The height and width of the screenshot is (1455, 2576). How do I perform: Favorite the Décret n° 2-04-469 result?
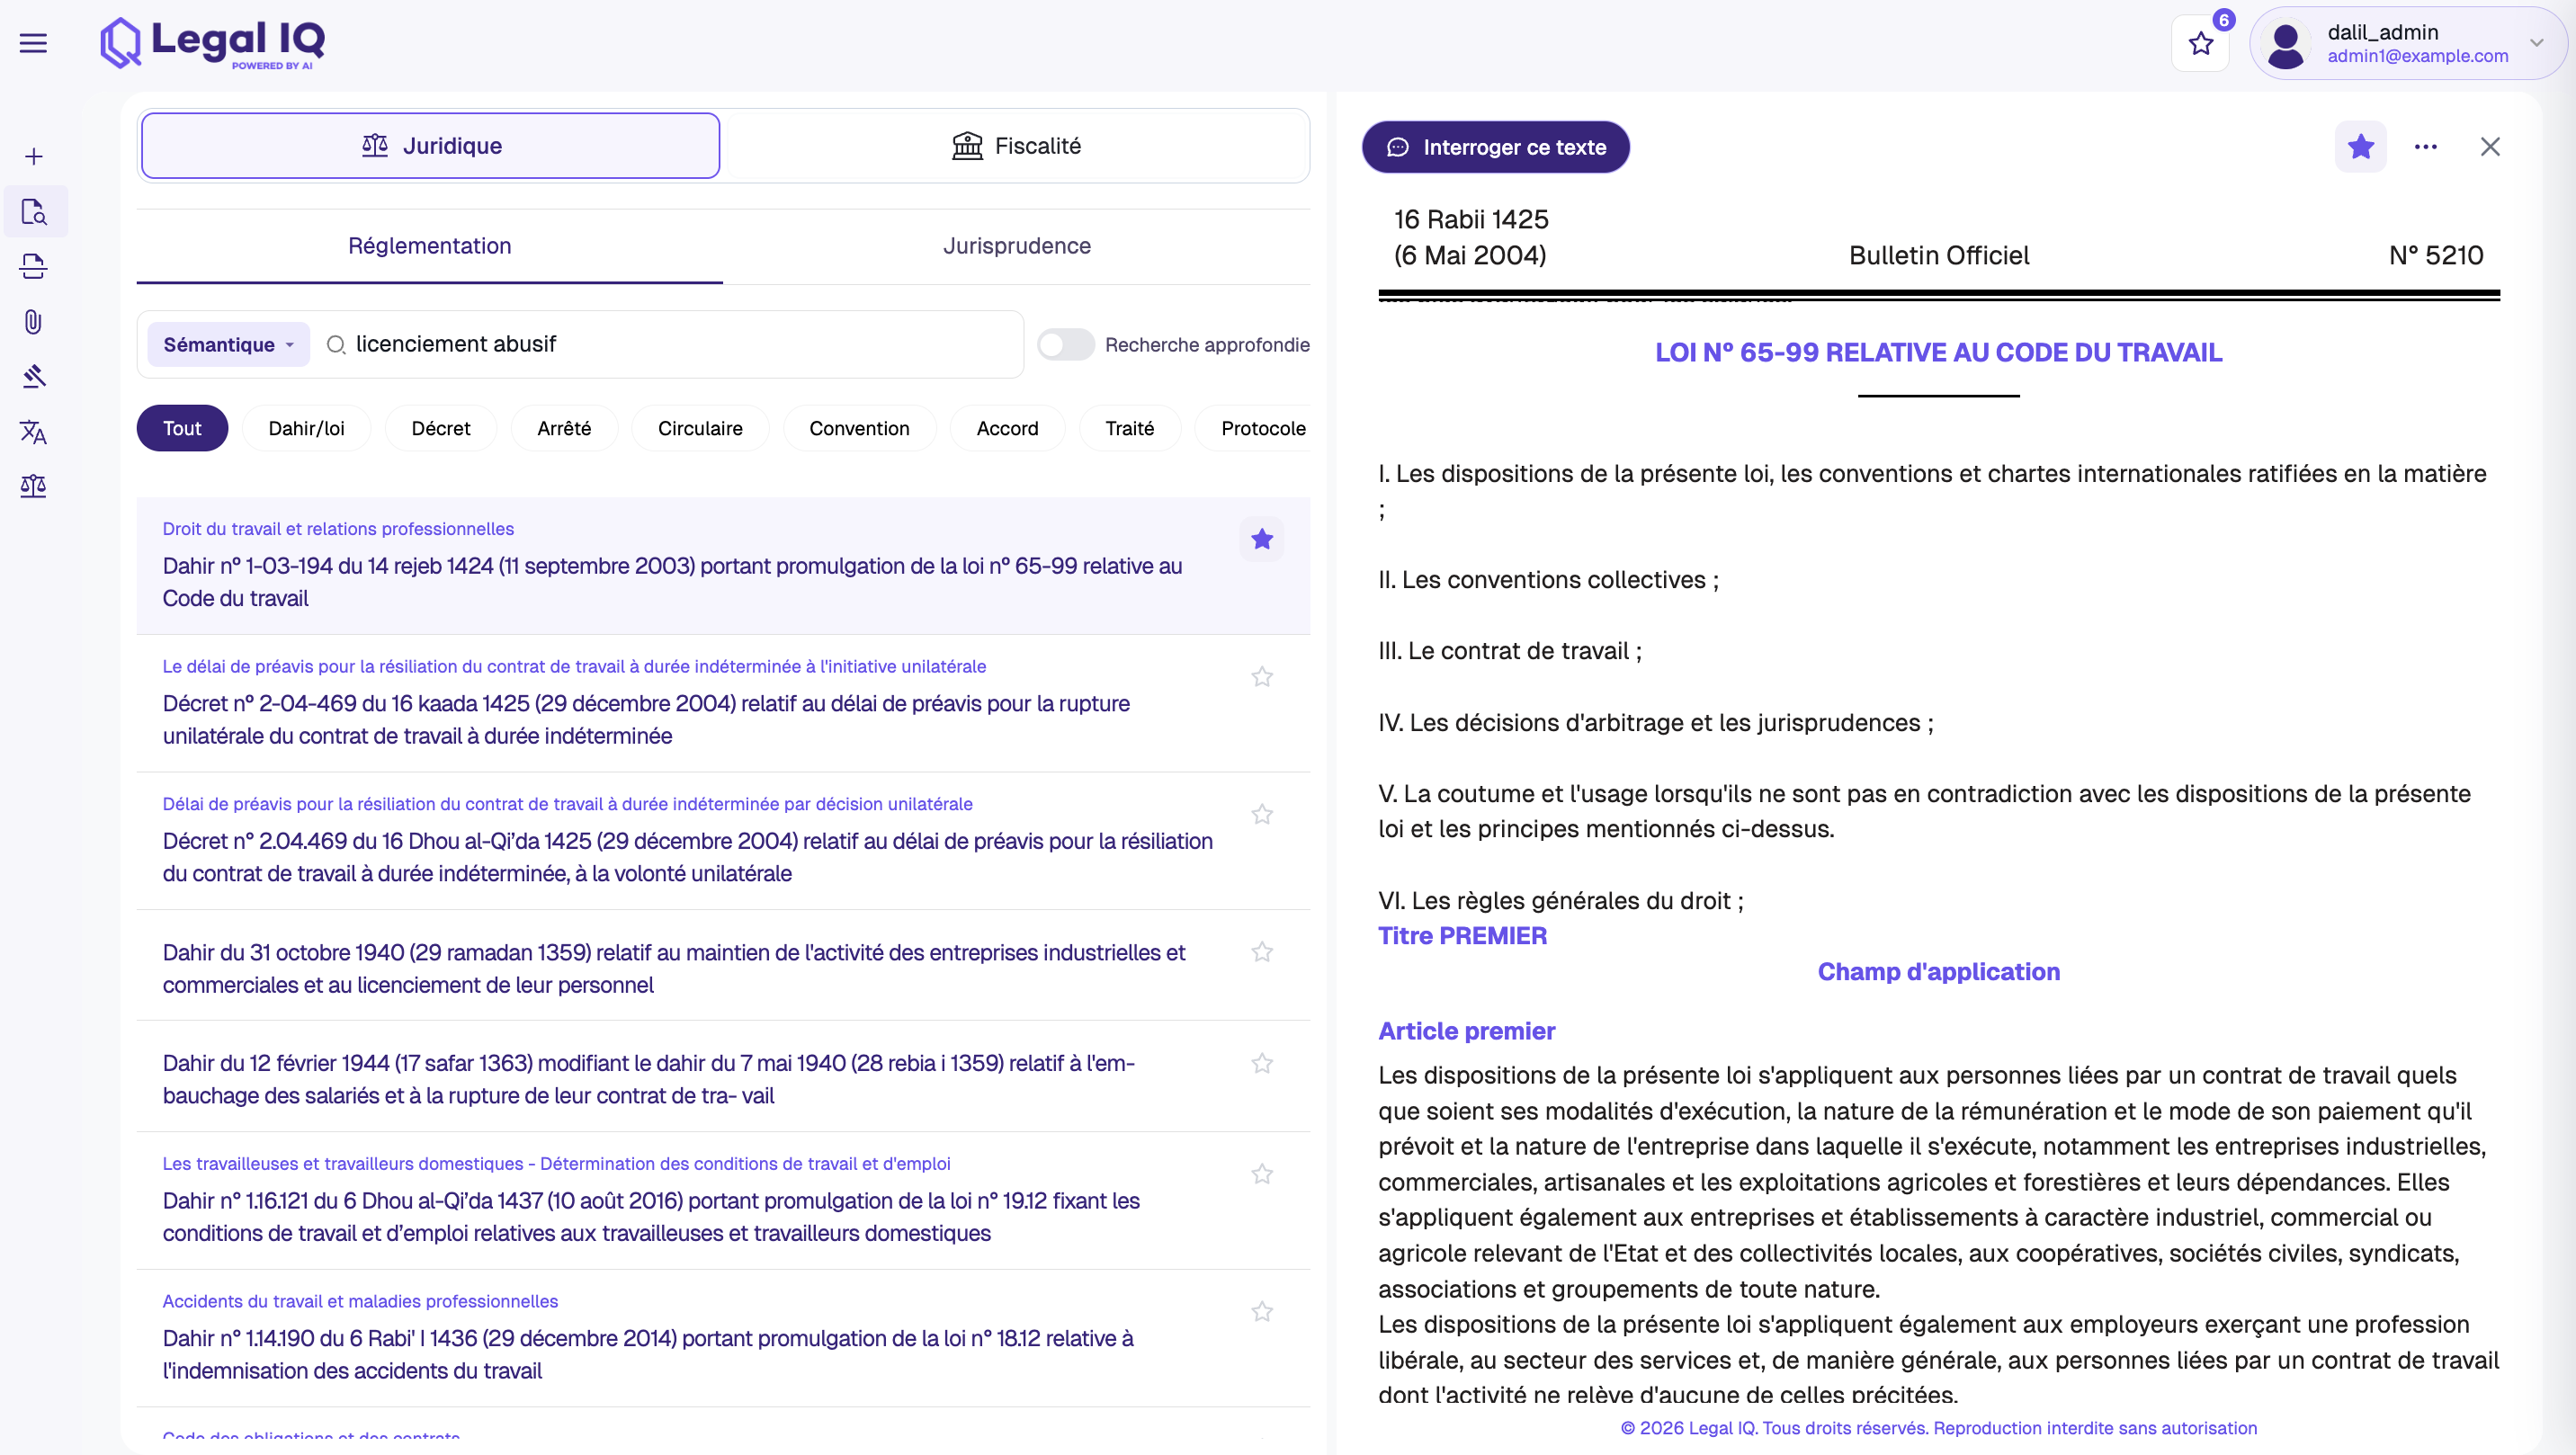click(1262, 677)
